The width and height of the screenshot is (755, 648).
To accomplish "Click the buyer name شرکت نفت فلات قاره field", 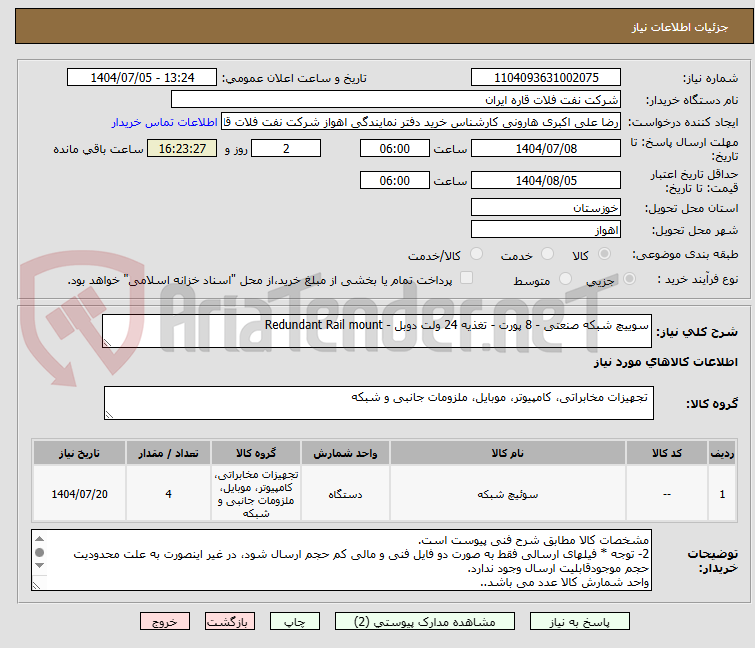I will [x=395, y=100].
